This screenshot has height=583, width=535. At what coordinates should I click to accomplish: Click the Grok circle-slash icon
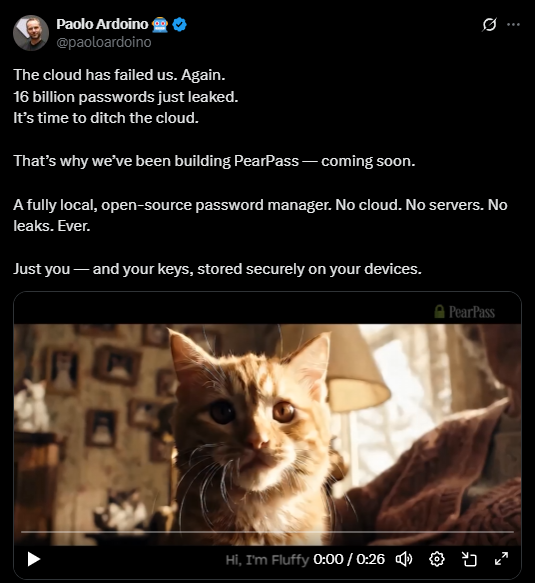pos(489,25)
